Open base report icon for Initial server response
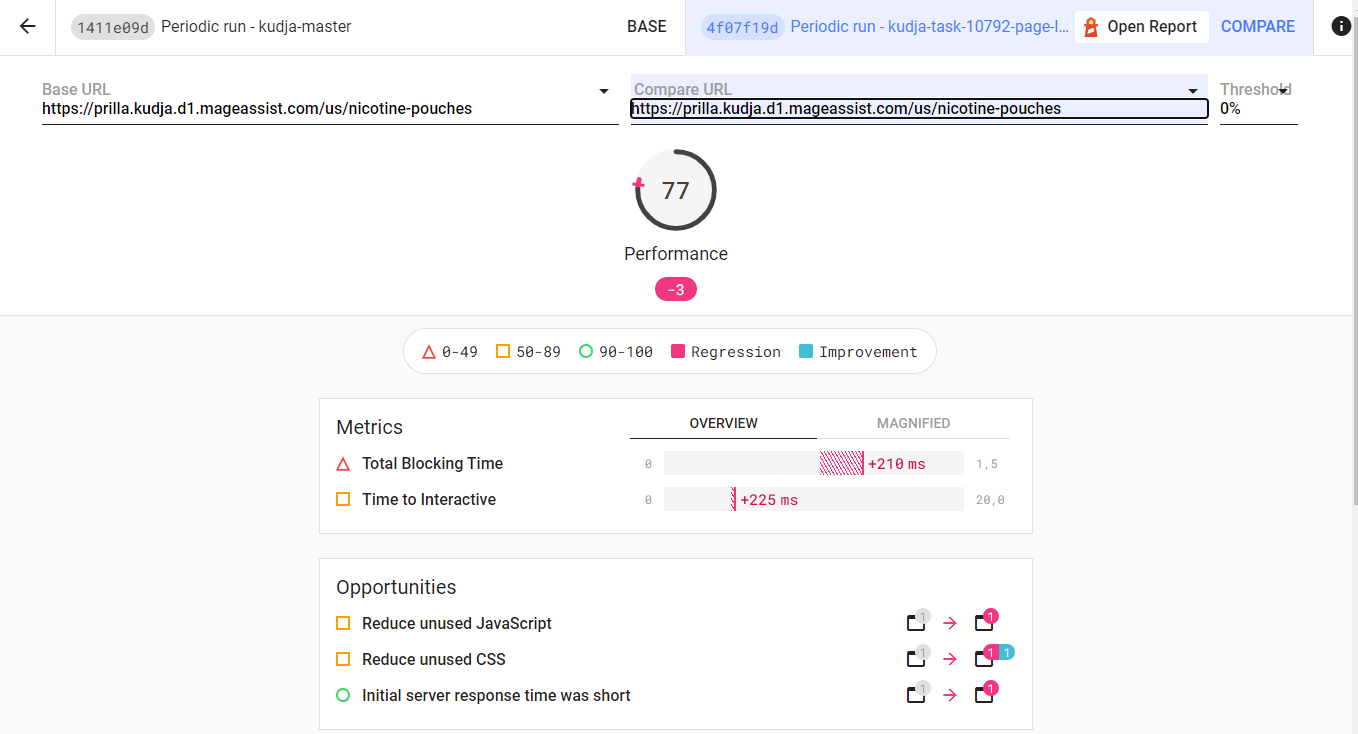This screenshot has width=1358, height=734. (x=916, y=695)
